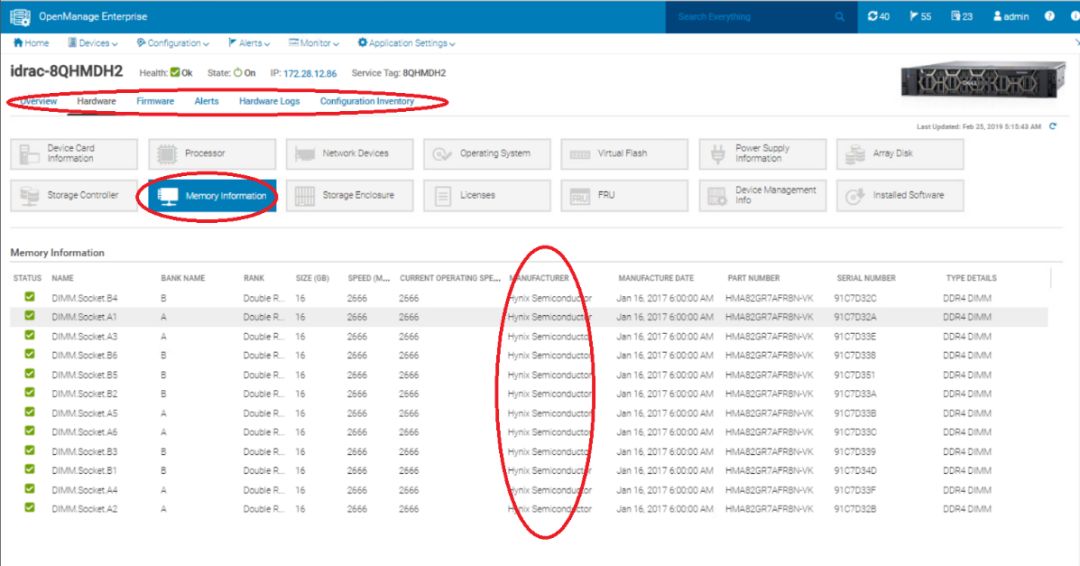
Task: Click status check icon for DIMM.Socket.B4
Action: pyautogui.click(x=30, y=297)
